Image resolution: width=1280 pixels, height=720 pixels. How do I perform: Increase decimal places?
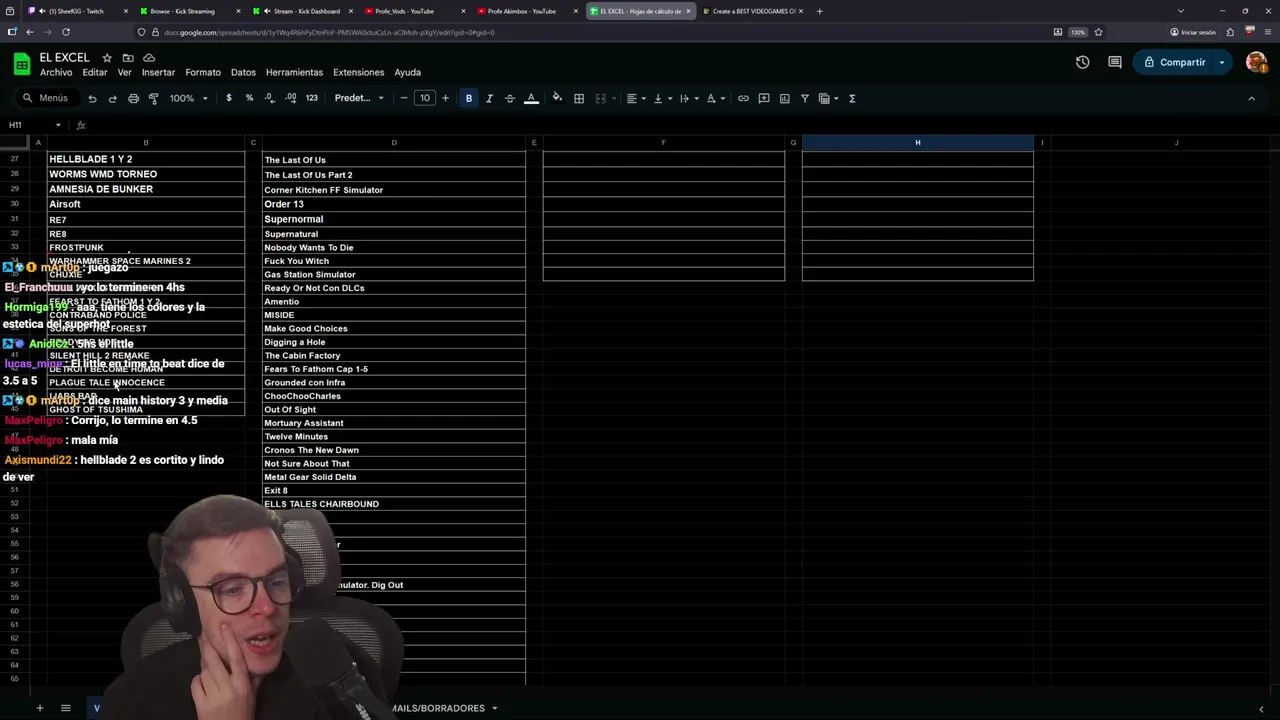coord(291,98)
